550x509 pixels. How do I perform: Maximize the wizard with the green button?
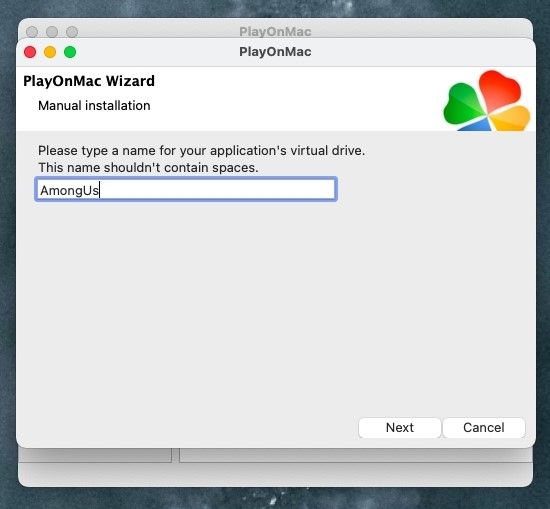70,52
